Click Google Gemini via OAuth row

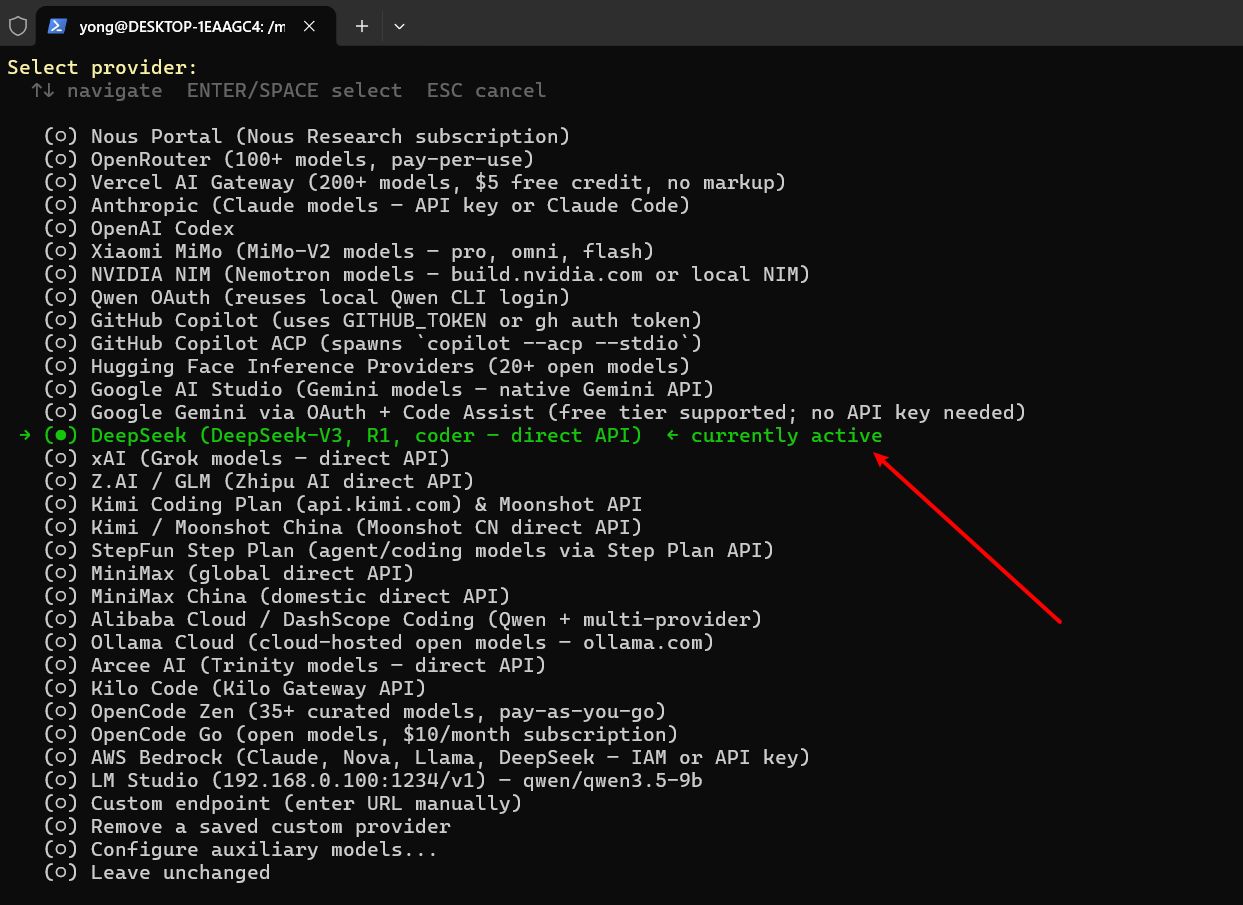pyautogui.click(x=535, y=412)
